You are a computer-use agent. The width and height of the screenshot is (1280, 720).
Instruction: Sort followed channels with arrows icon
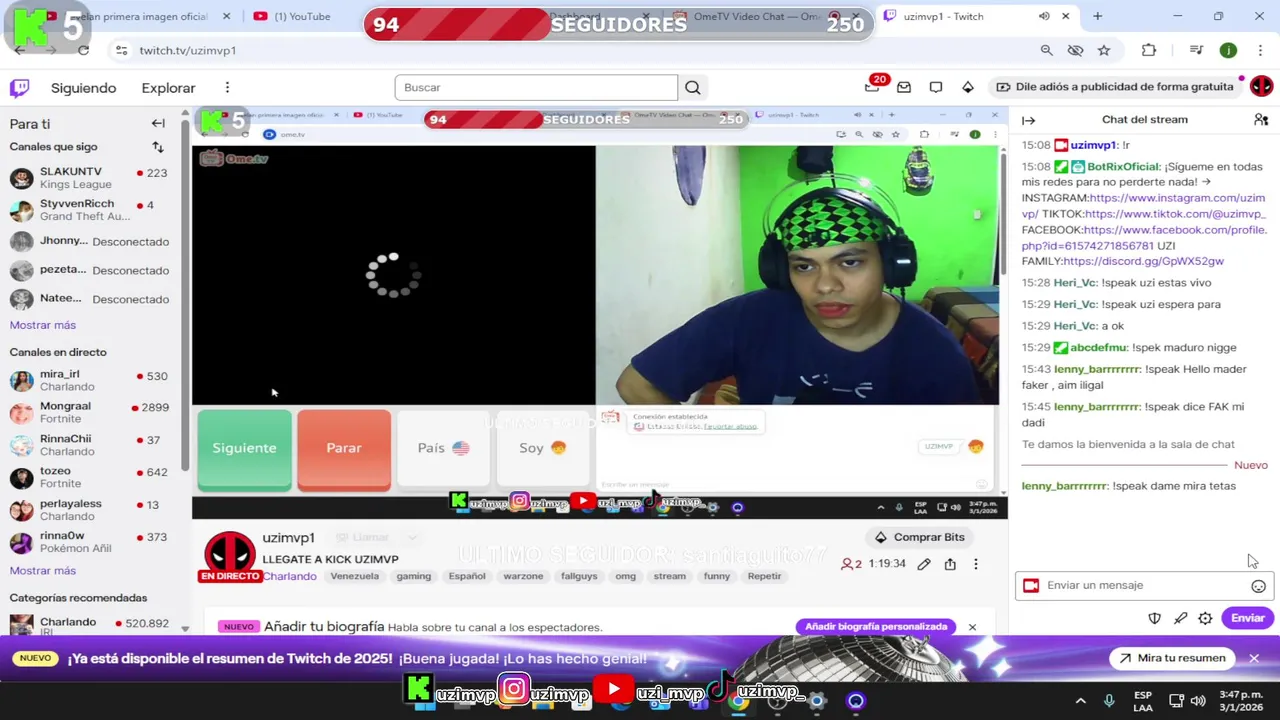pyautogui.click(x=158, y=147)
